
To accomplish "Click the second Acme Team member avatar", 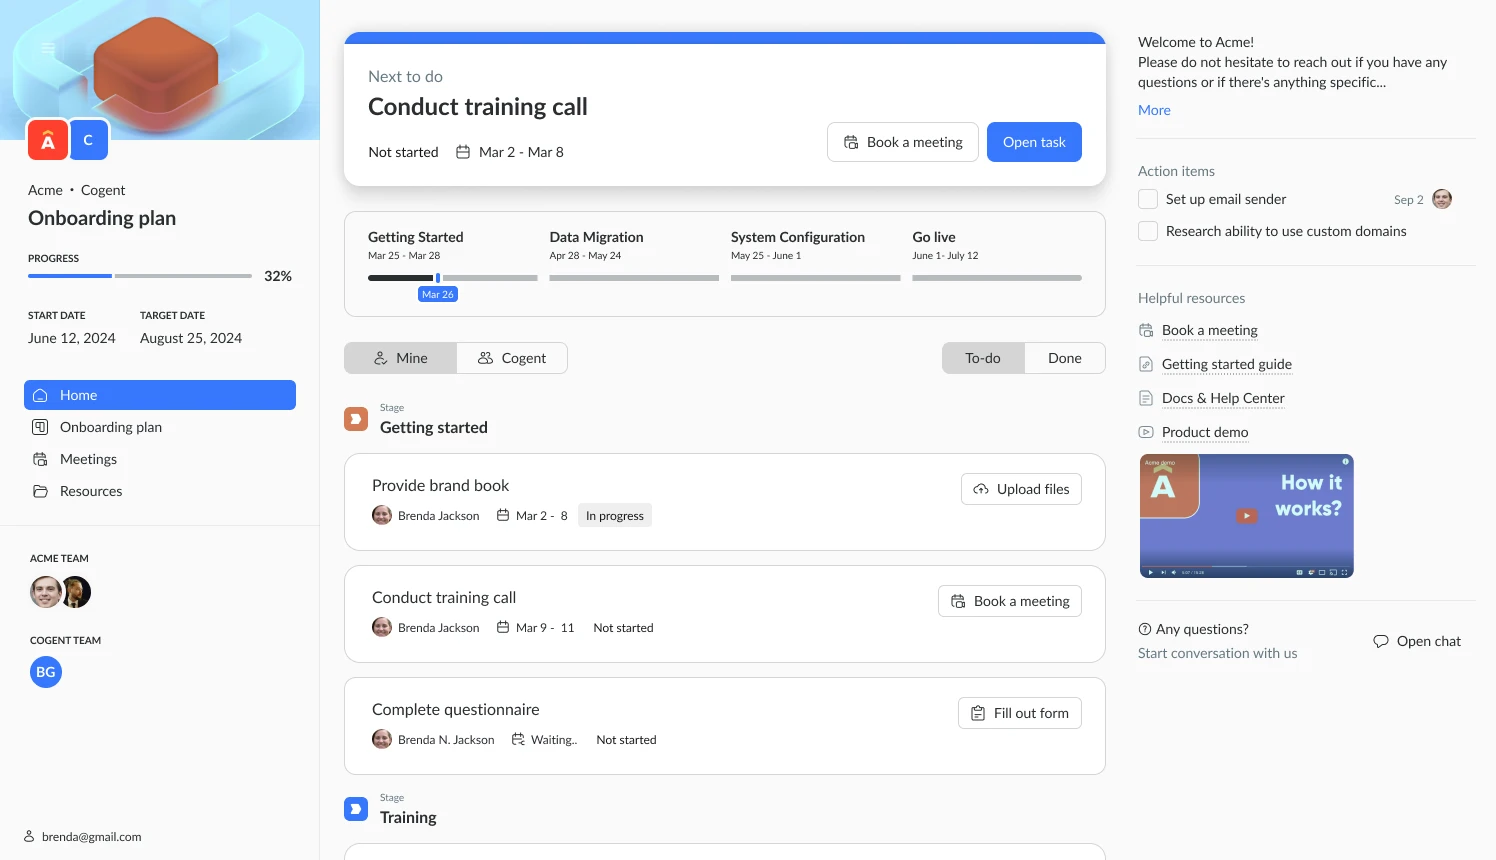I will pos(76,592).
